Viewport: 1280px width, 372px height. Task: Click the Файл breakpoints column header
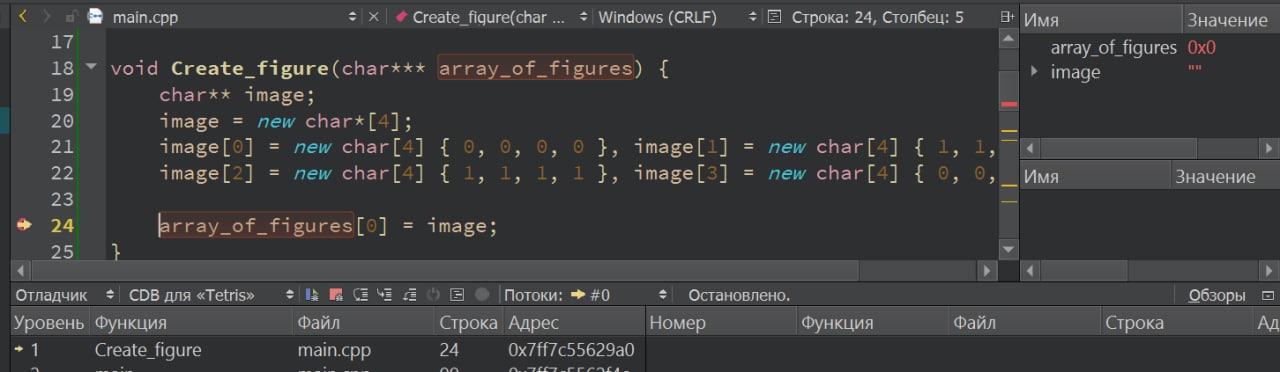coord(1024,323)
